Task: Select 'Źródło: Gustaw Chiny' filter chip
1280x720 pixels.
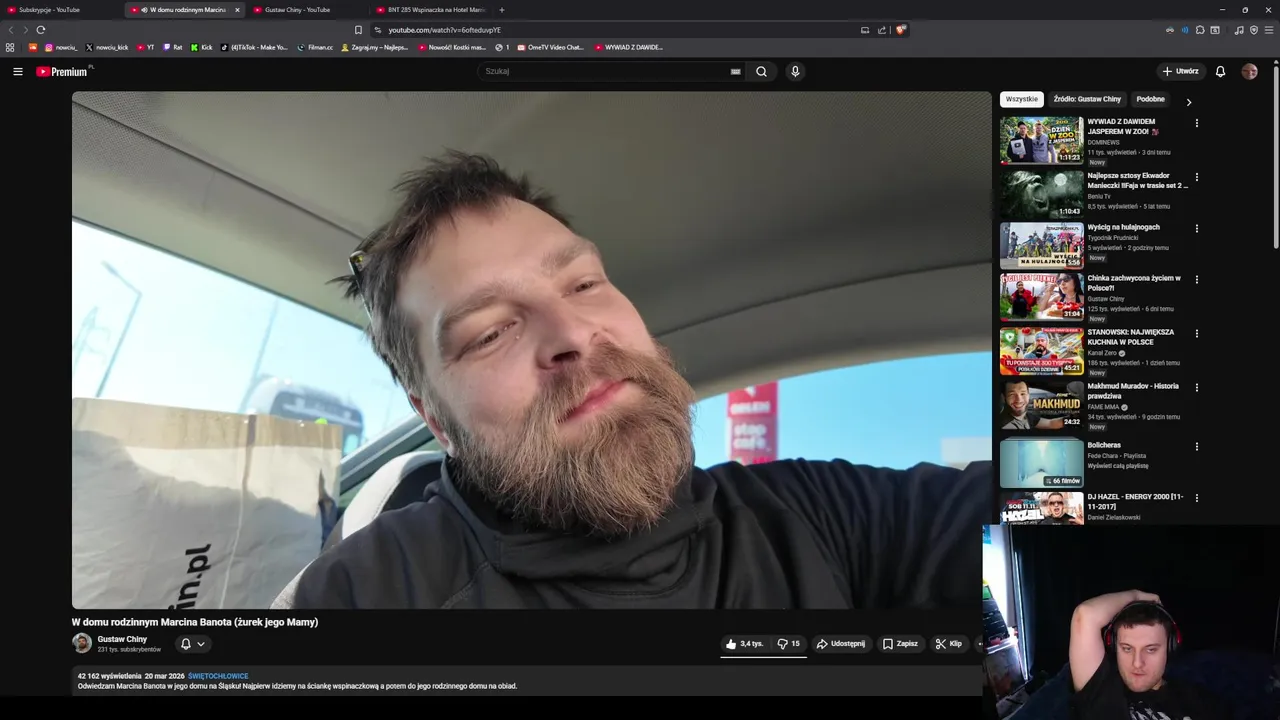Action: coord(1087,99)
